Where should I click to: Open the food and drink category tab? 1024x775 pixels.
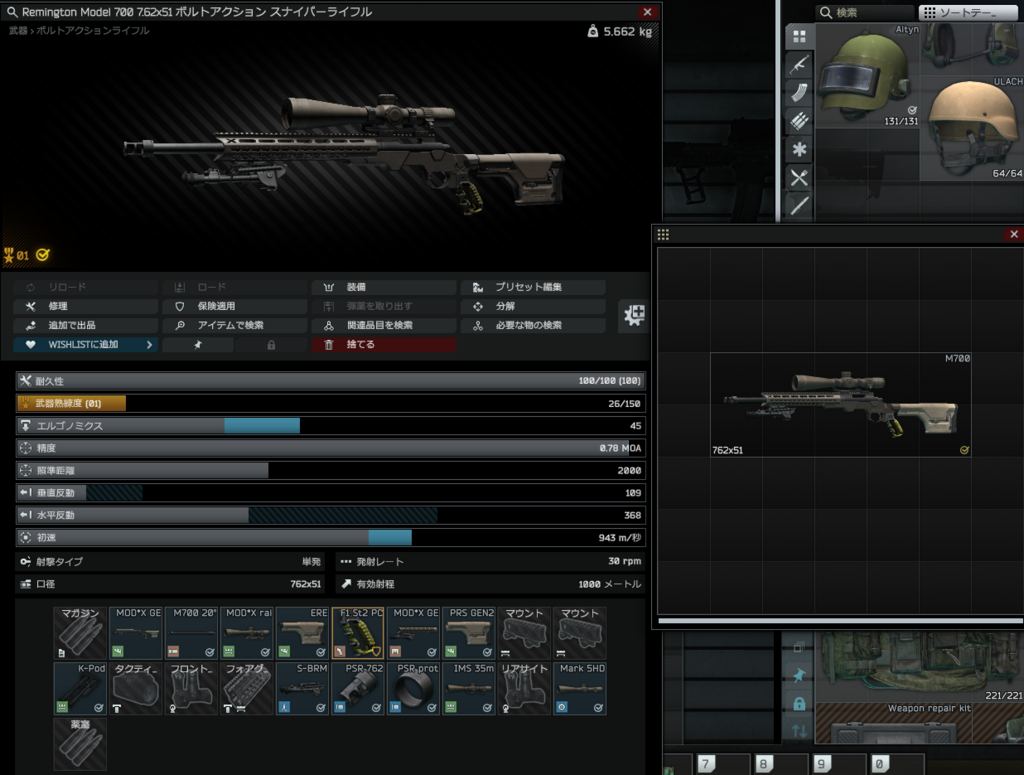pos(799,178)
